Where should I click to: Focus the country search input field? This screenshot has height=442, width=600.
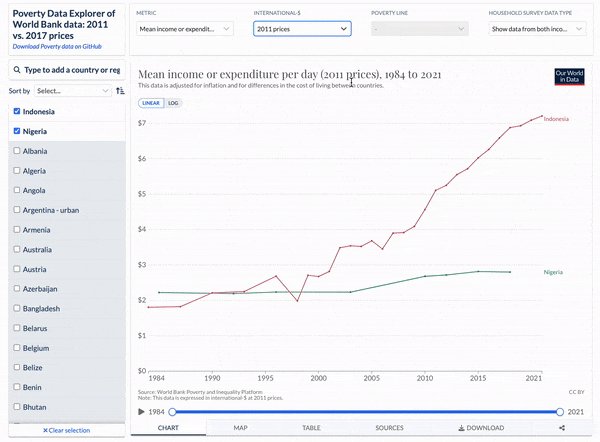coord(67,70)
